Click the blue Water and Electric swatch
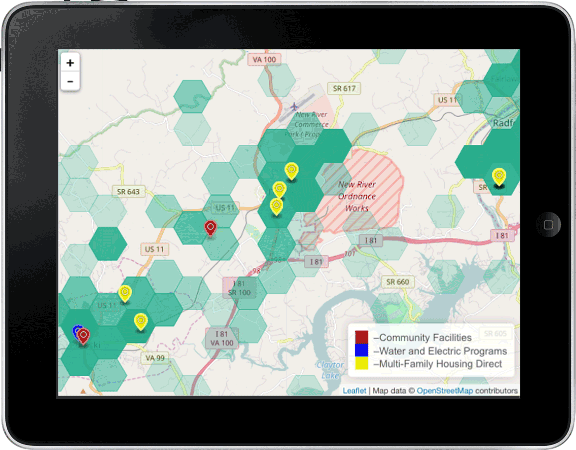This screenshot has height=450, width=576. click(x=361, y=350)
